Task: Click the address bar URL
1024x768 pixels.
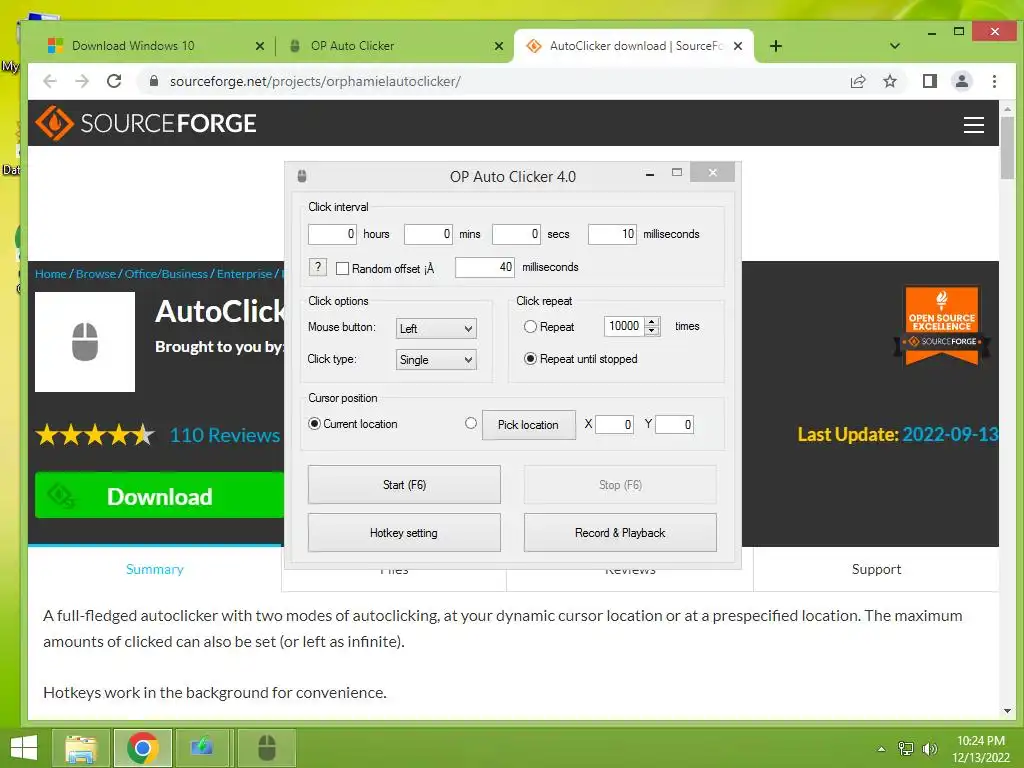Action: click(x=315, y=81)
